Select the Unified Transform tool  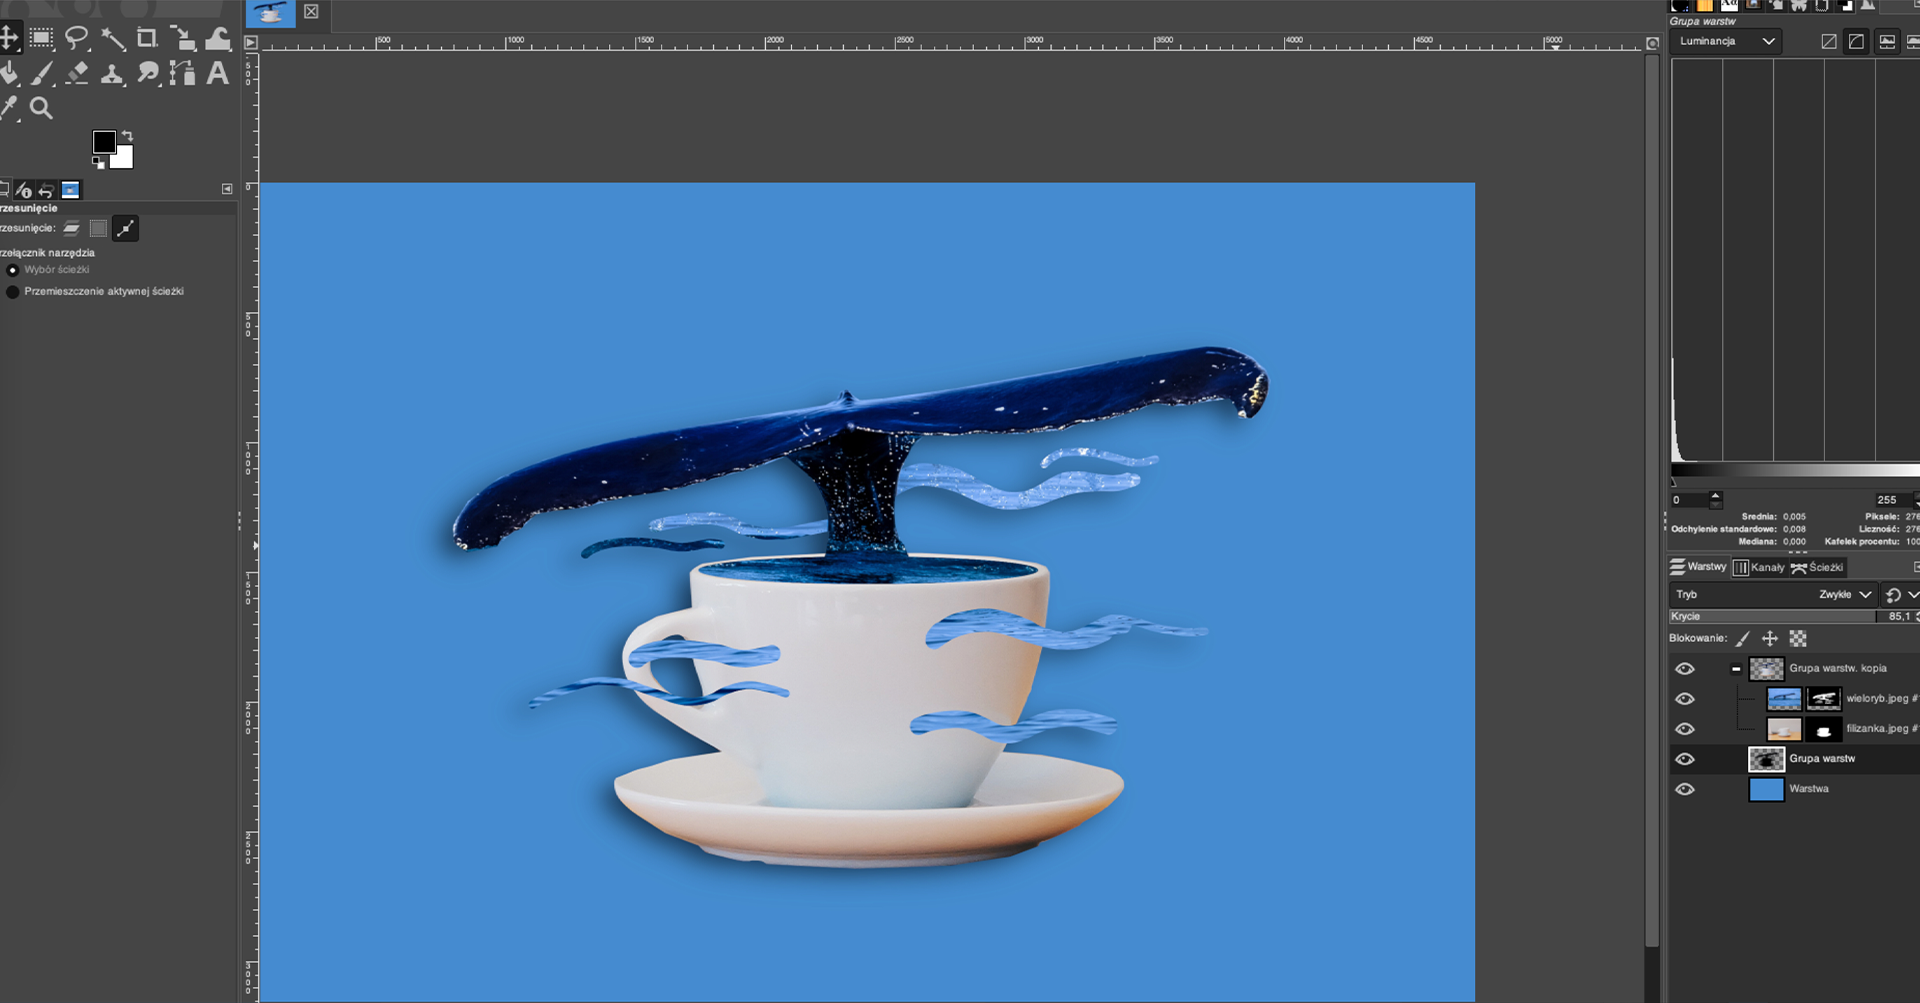183,39
